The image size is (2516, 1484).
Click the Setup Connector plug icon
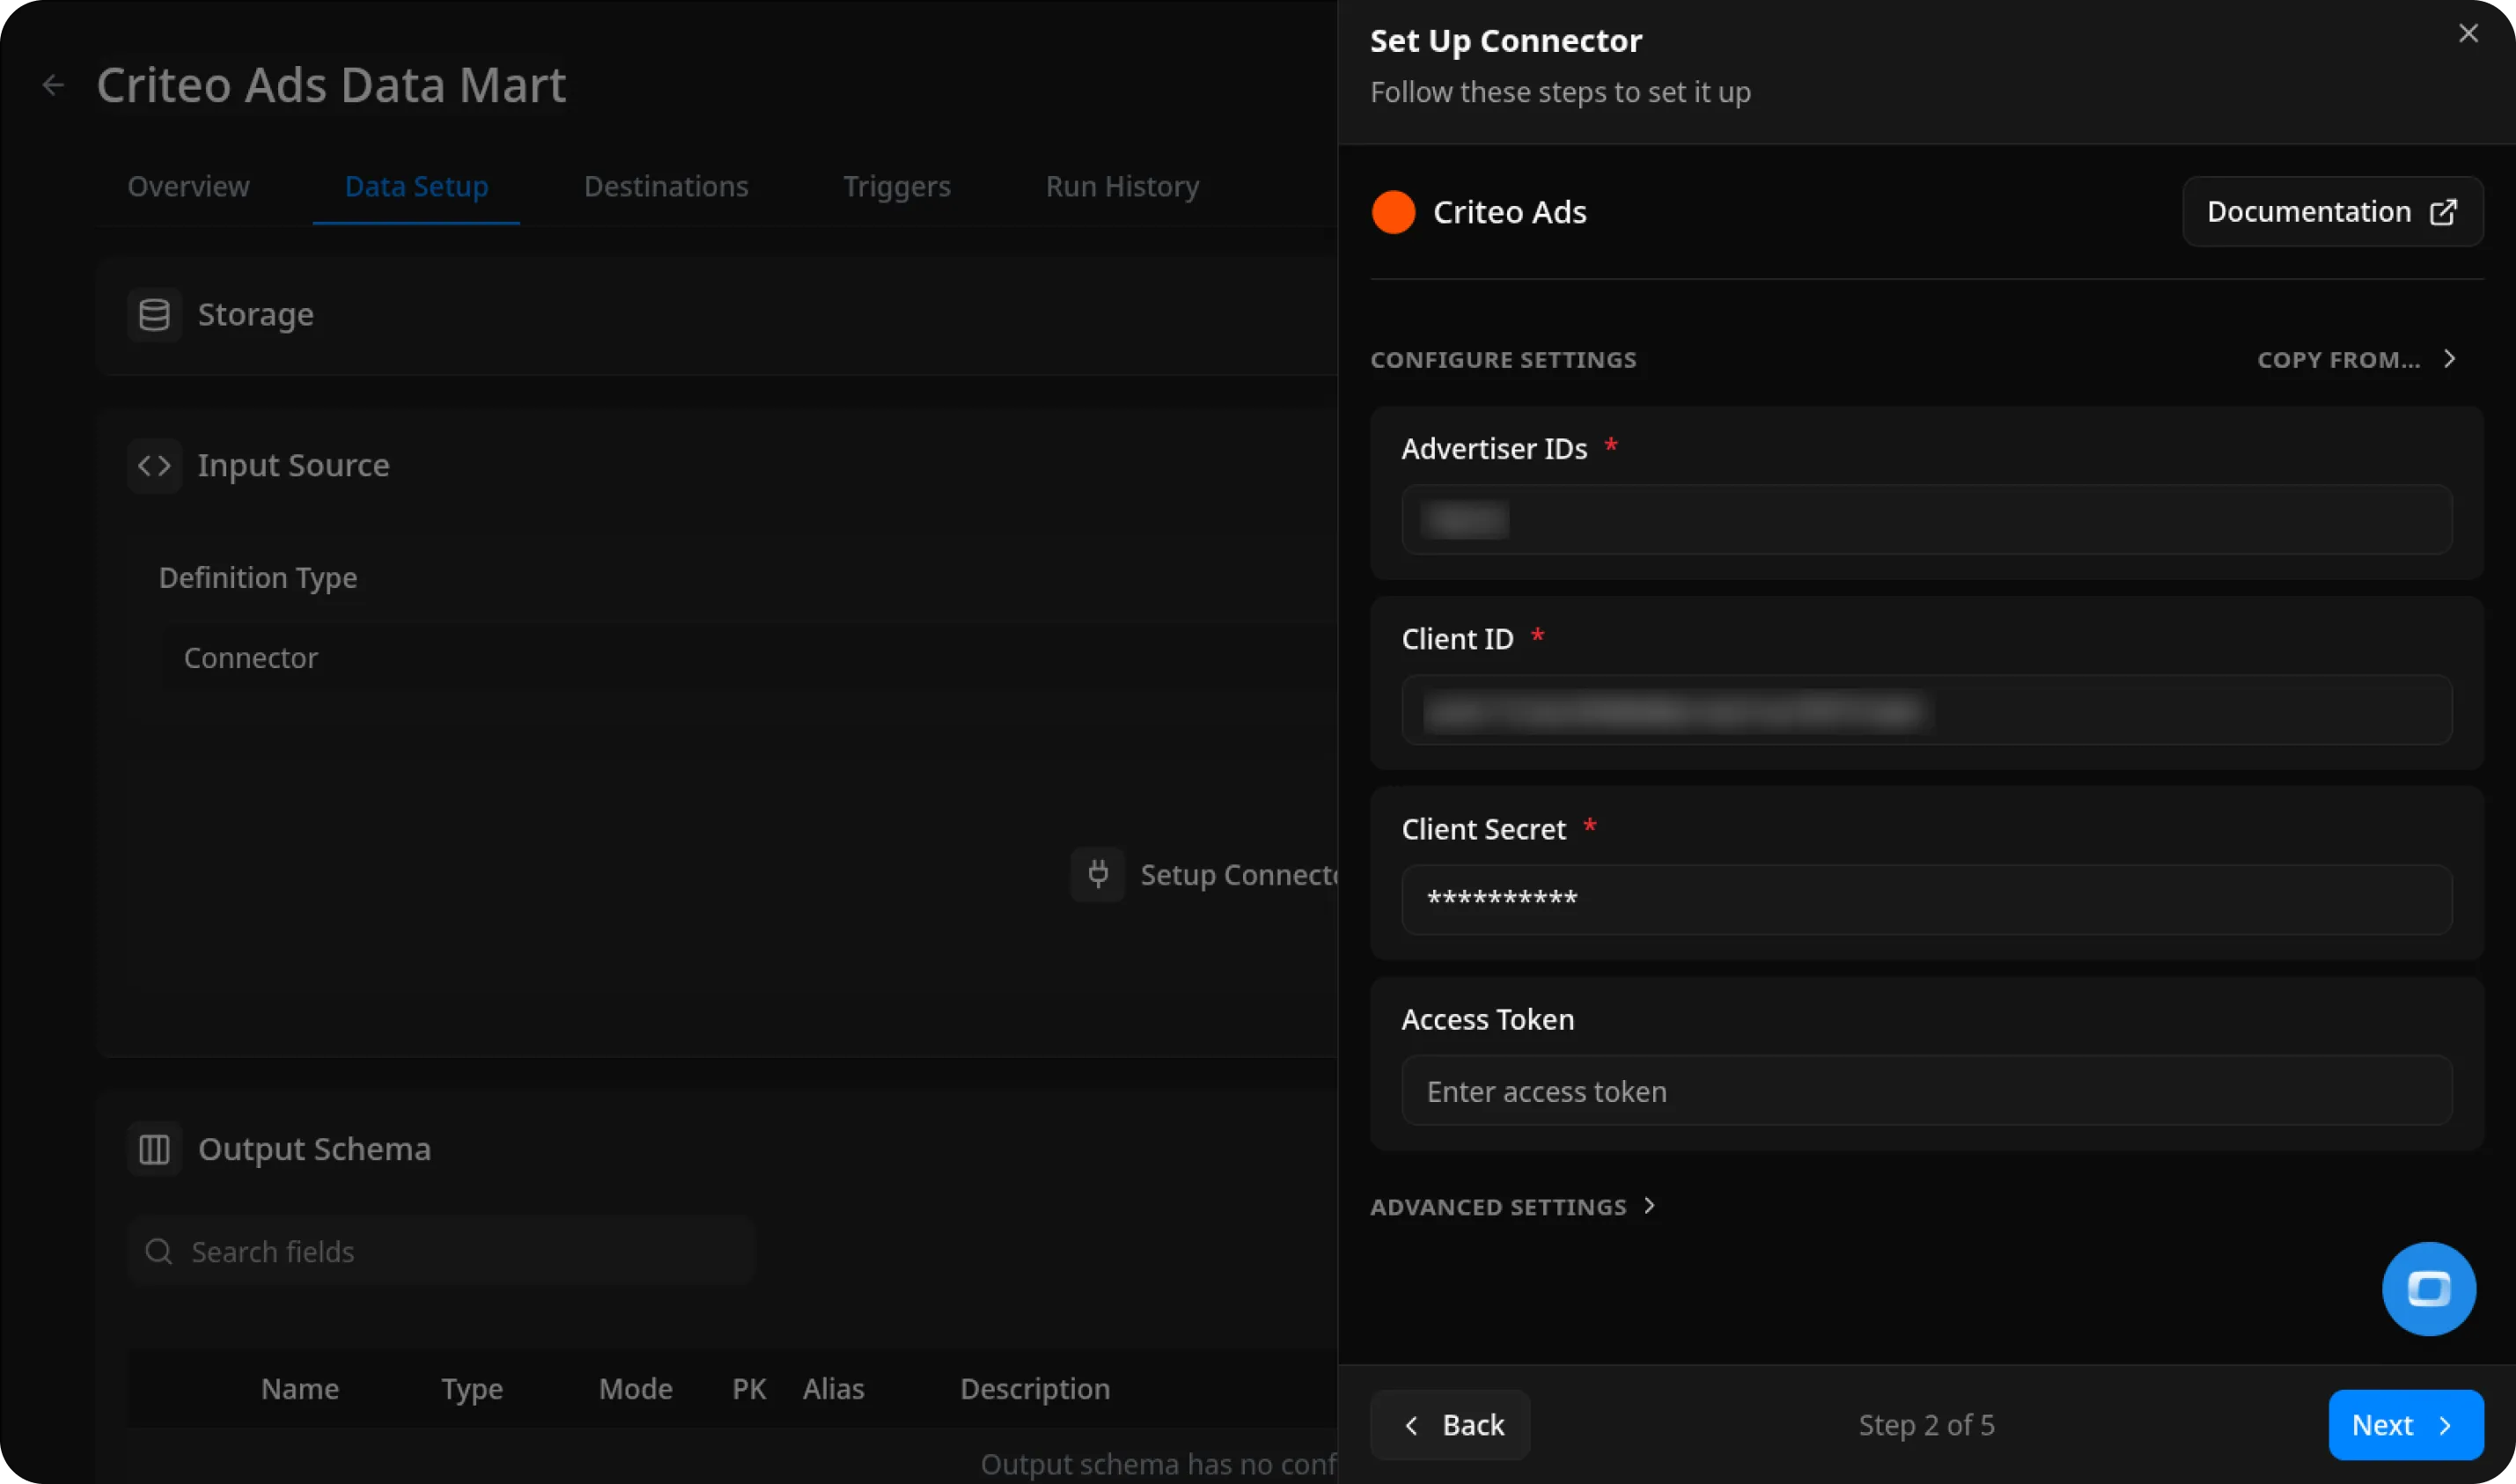pyautogui.click(x=1098, y=874)
